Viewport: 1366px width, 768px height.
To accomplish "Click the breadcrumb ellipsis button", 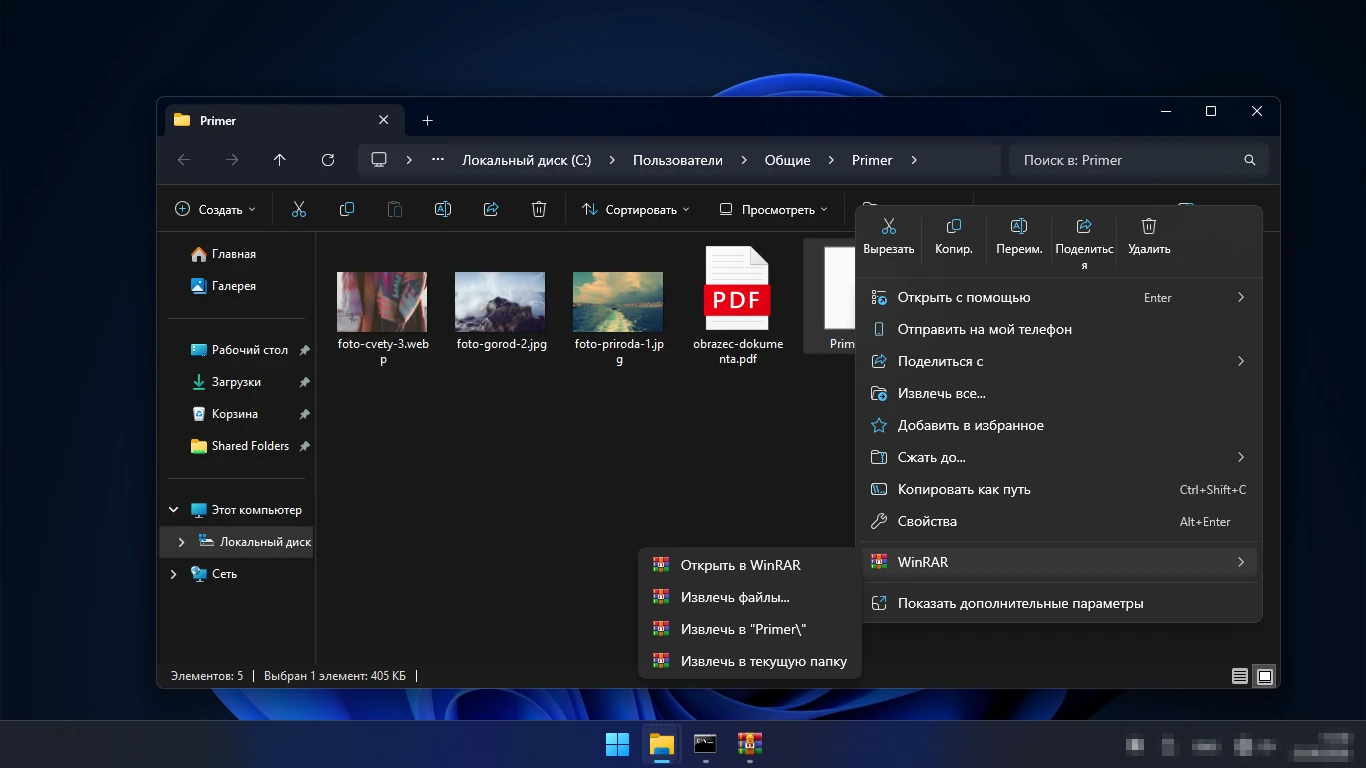I will pyautogui.click(x=438, y=160).
